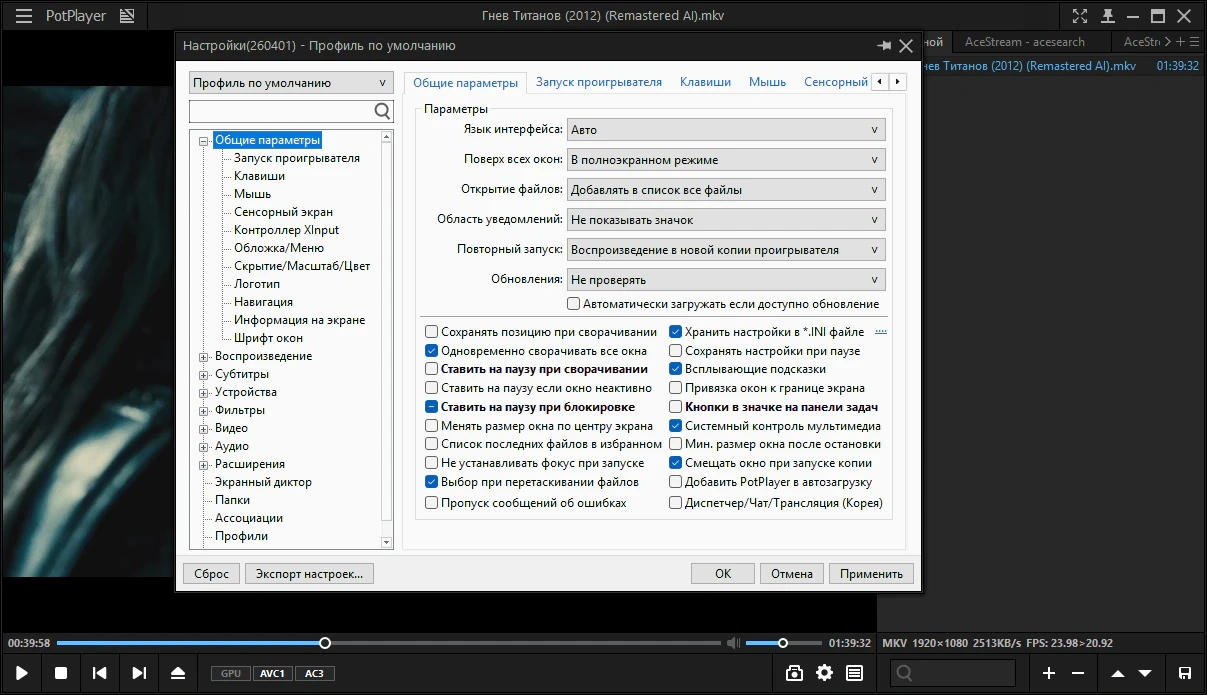
Task: Toggle 'Добавить PotPlayer в автозагрузку' checkbox
Action: point(676,482)
